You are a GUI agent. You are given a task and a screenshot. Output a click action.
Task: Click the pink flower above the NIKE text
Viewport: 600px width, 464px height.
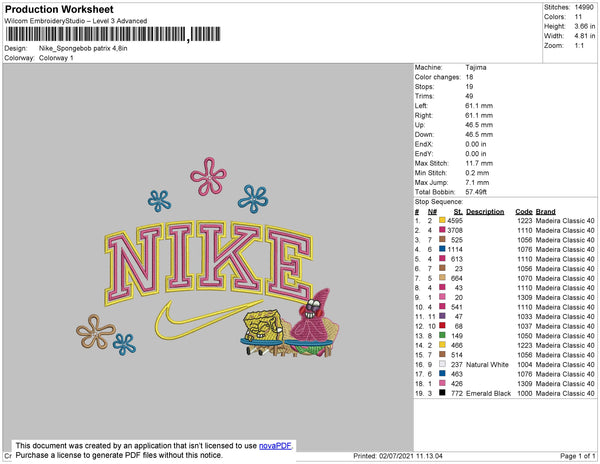209,176
